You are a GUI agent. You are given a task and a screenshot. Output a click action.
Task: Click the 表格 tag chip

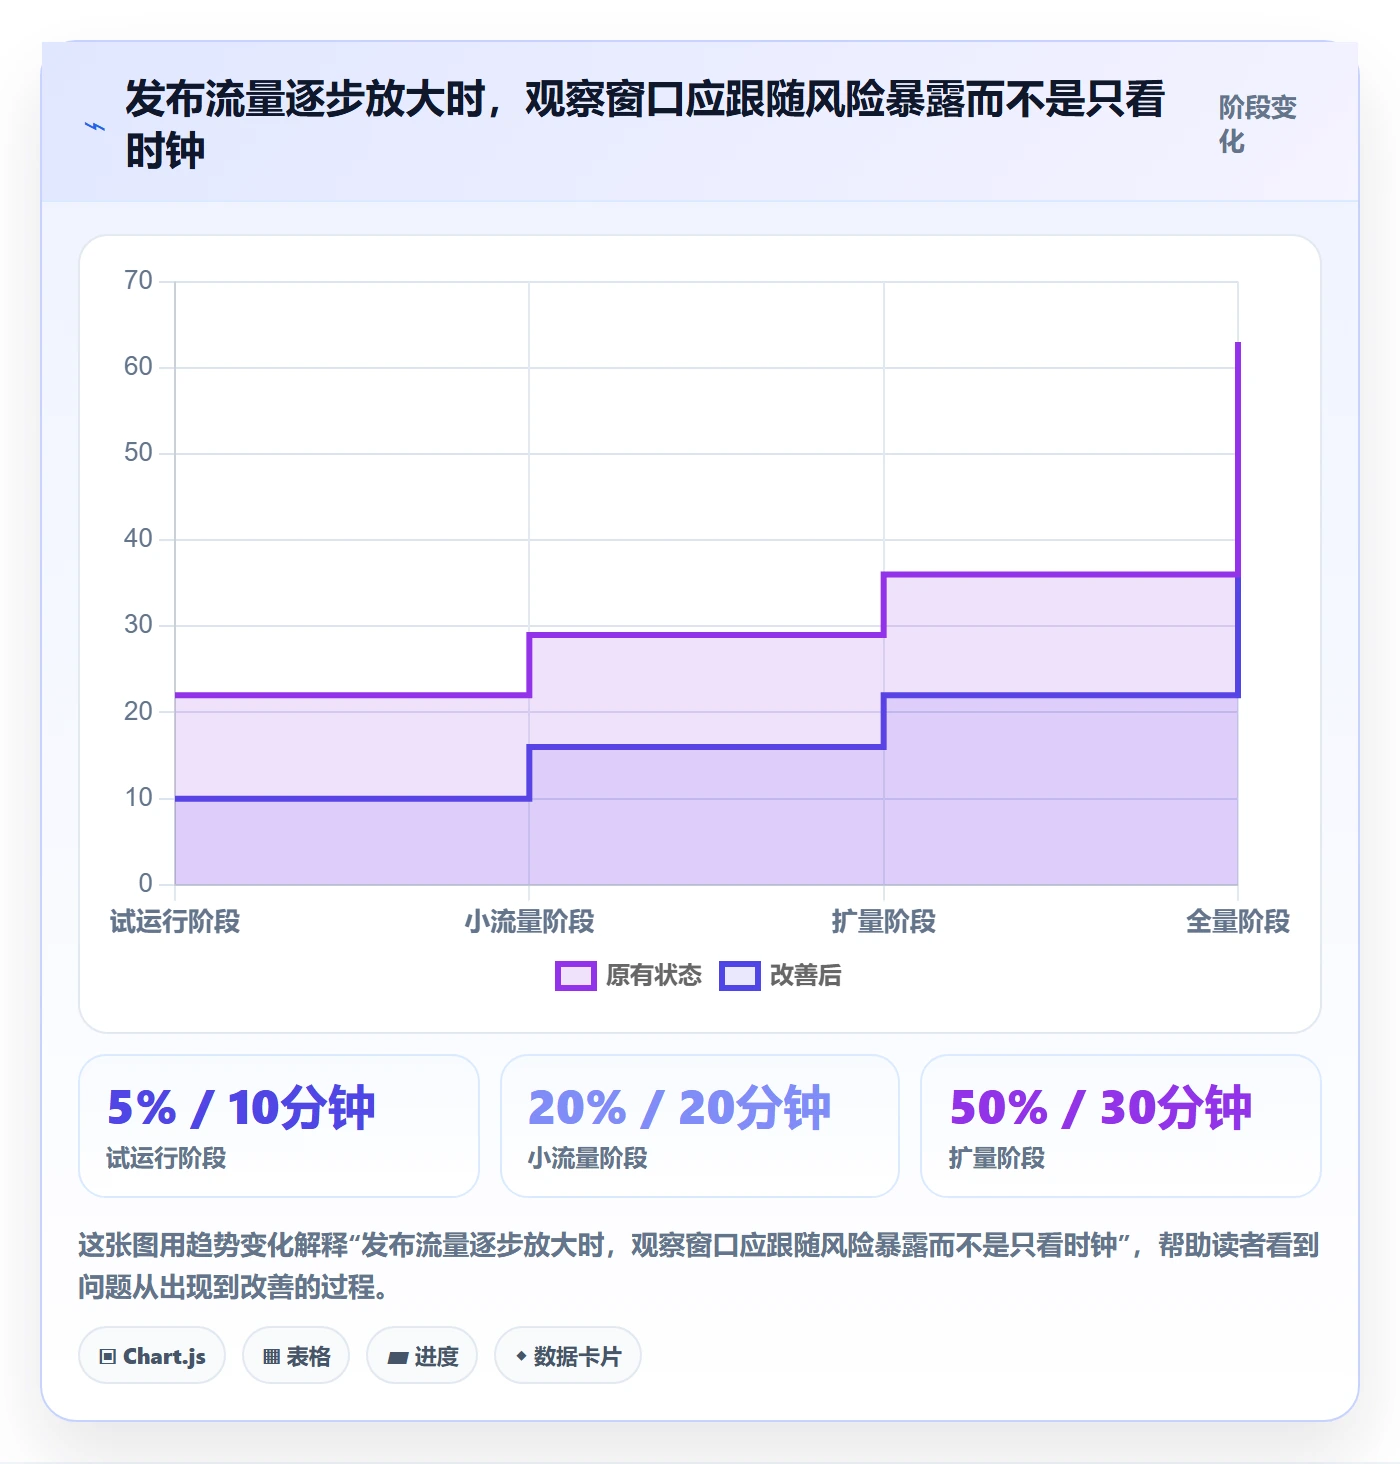pos(296,1356)
